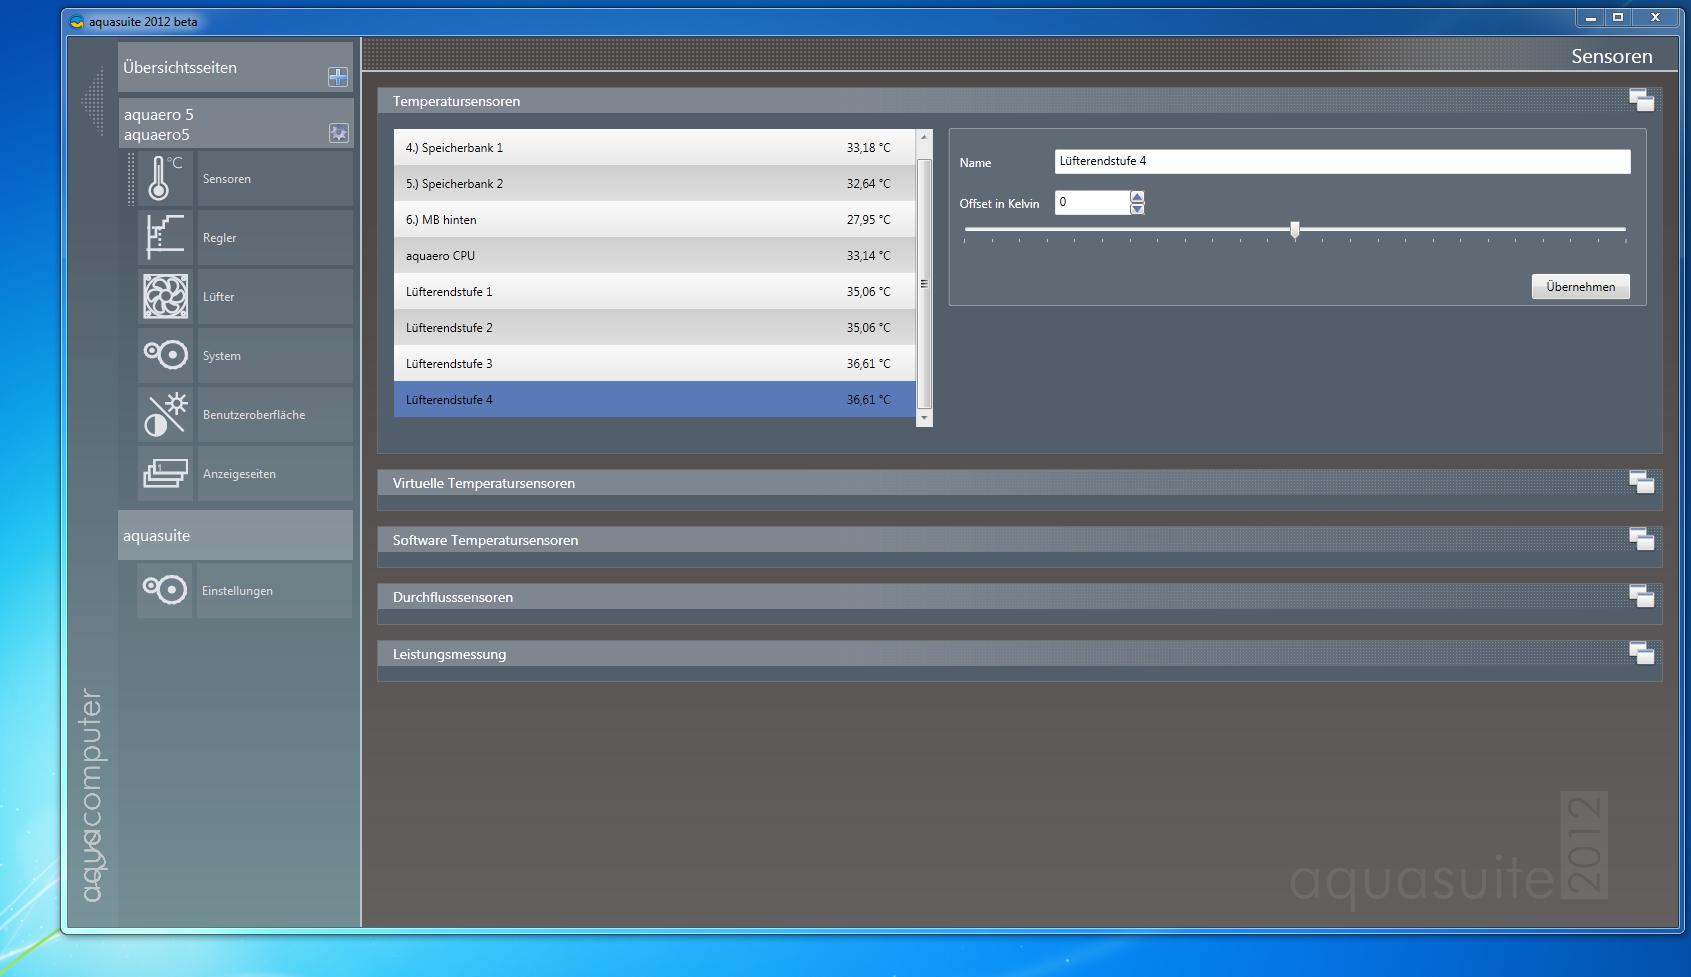The width and height of the screenshot is (1691, 977).
Task: Click the Offset in Kelvin slider handle
Action: coord(1295,230)
